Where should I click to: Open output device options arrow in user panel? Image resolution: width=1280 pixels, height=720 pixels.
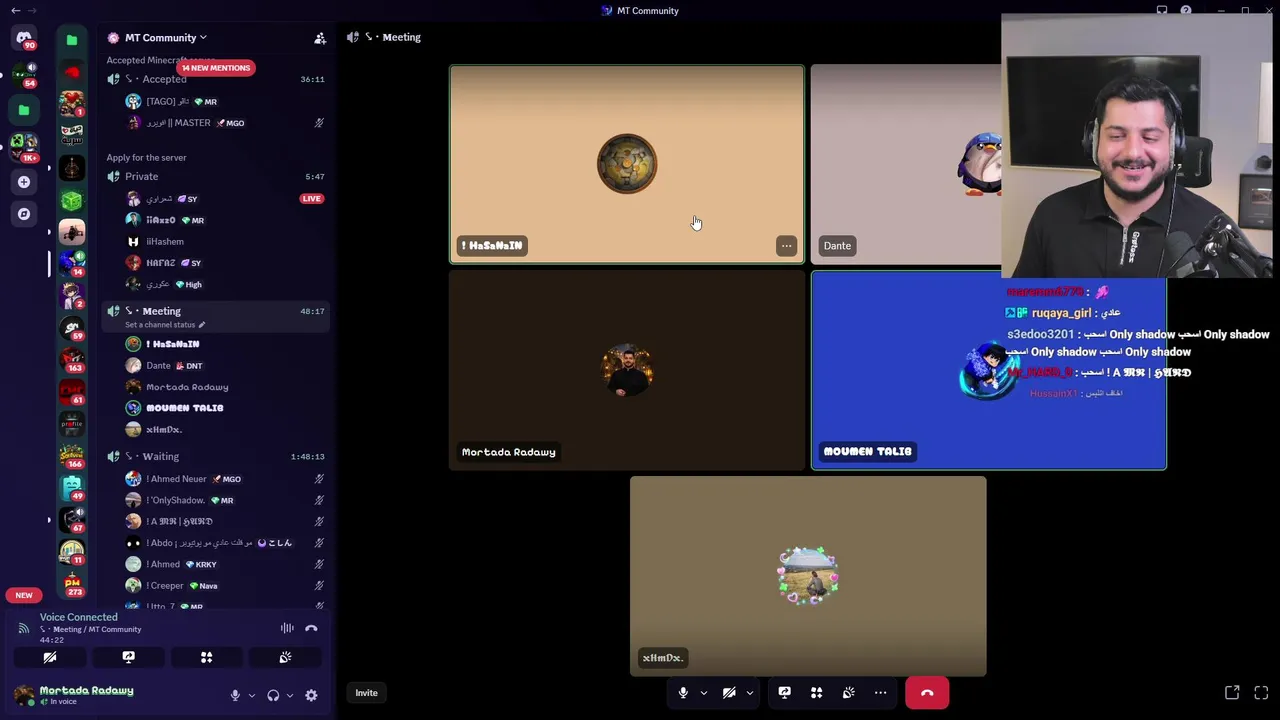coord(290,695)
